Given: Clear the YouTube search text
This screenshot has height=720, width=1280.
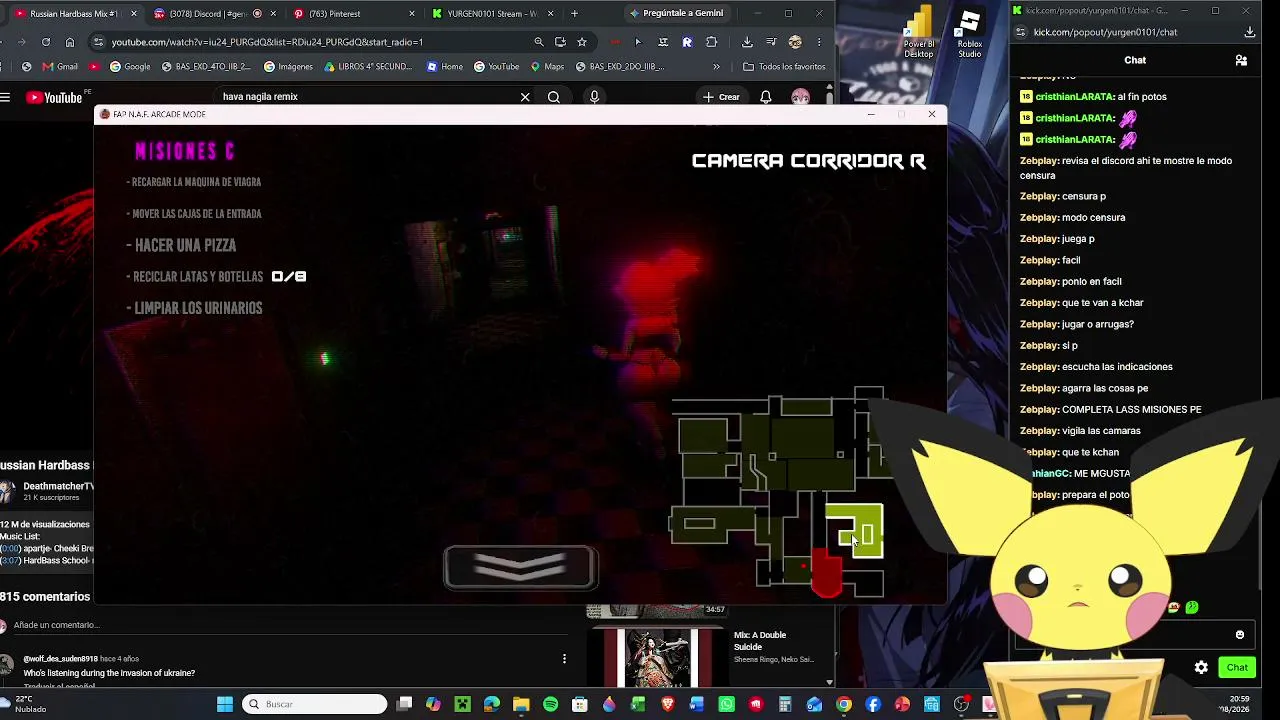Looking at the screenshot, I should [525, 97].
